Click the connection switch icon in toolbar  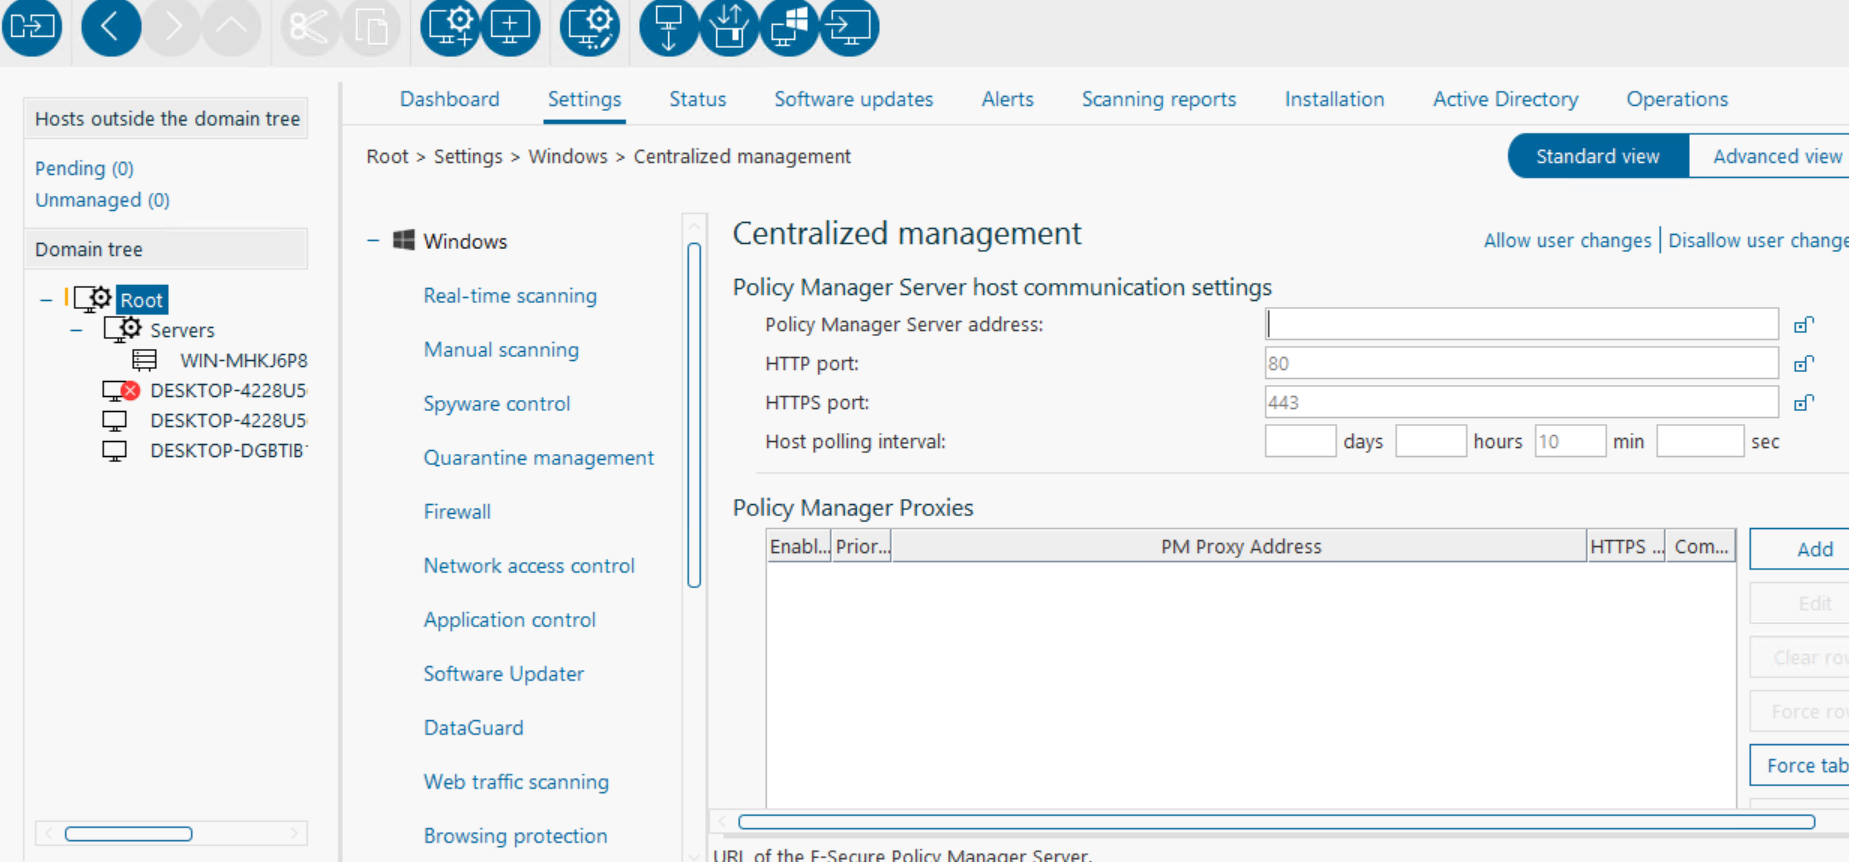[32, 26]
